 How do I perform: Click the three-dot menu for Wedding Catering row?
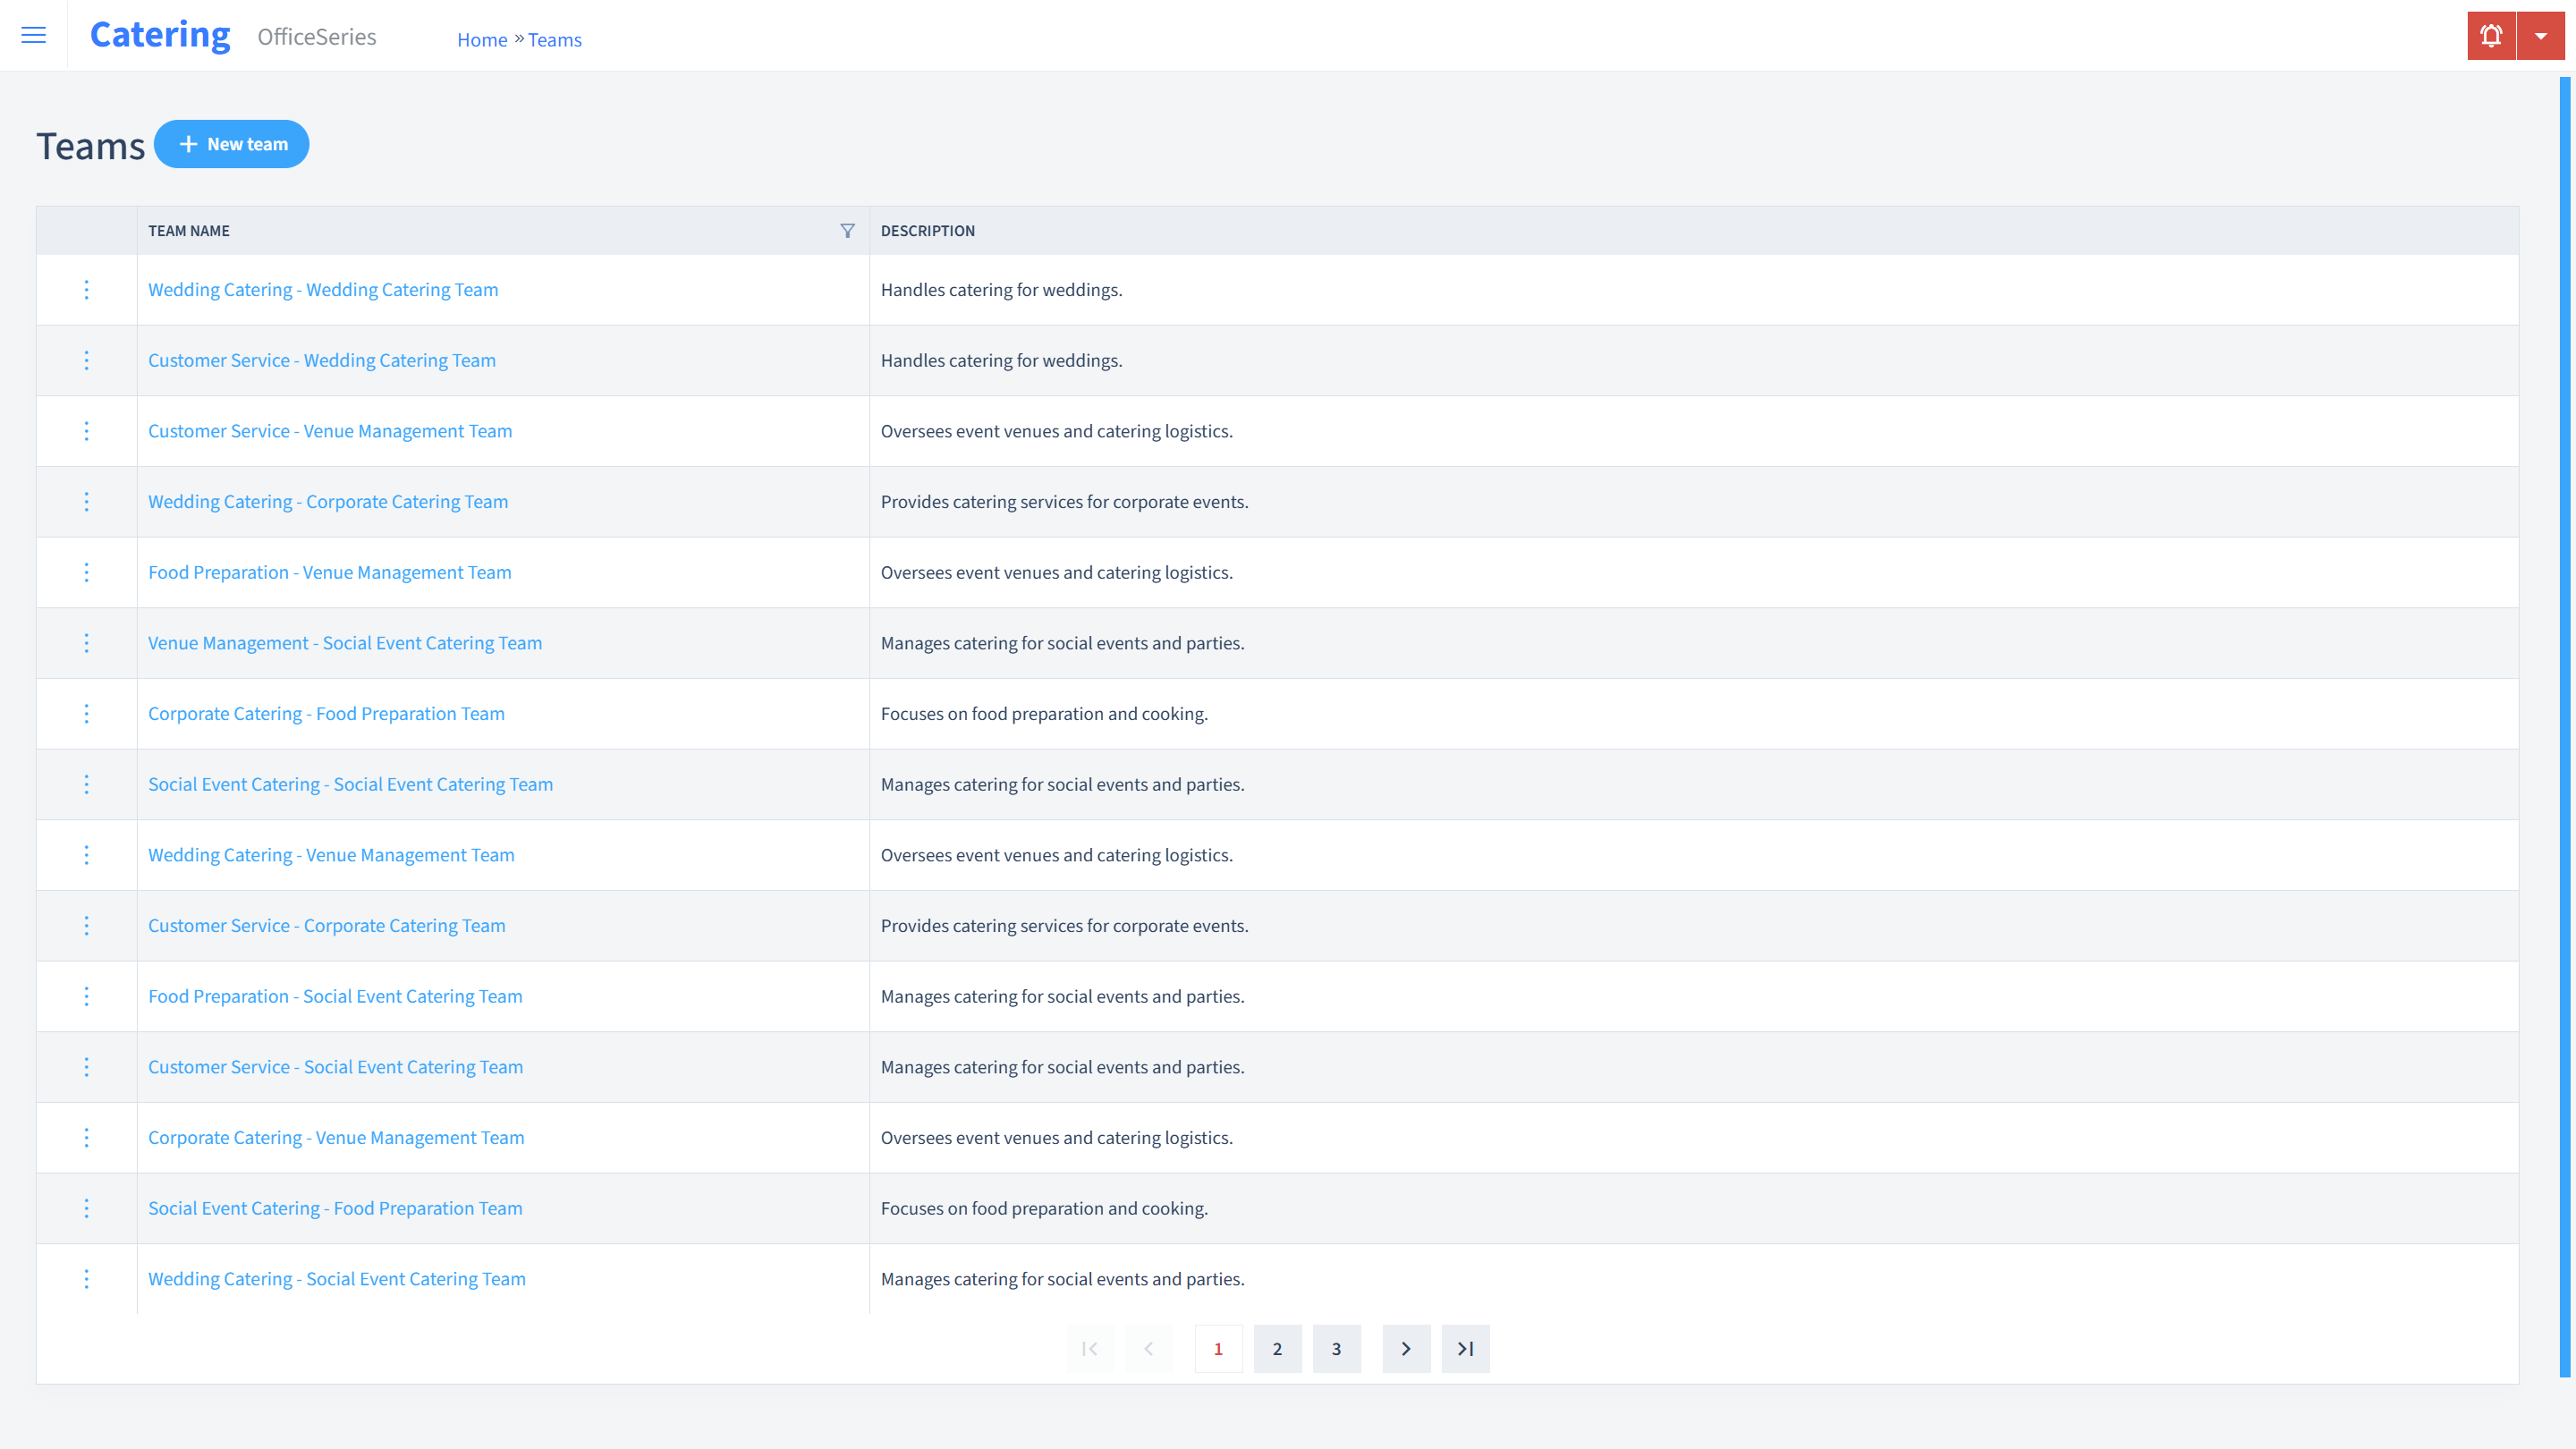(x=85, y=288)
